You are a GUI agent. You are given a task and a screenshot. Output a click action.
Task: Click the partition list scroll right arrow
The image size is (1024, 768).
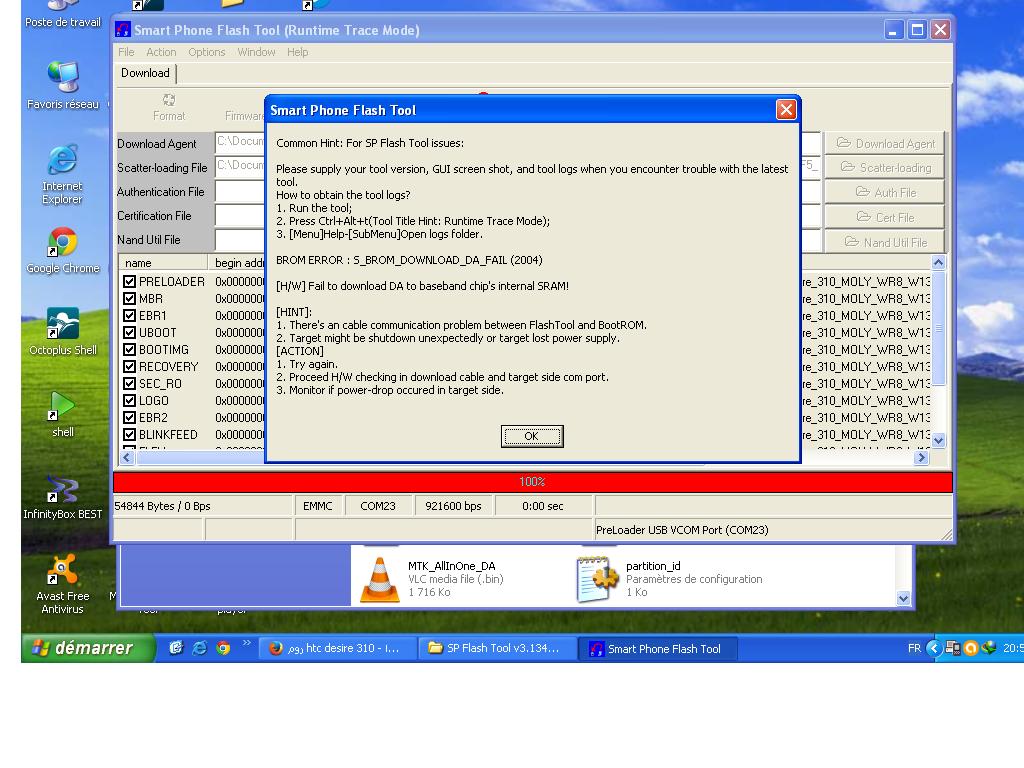click(921, 458)
